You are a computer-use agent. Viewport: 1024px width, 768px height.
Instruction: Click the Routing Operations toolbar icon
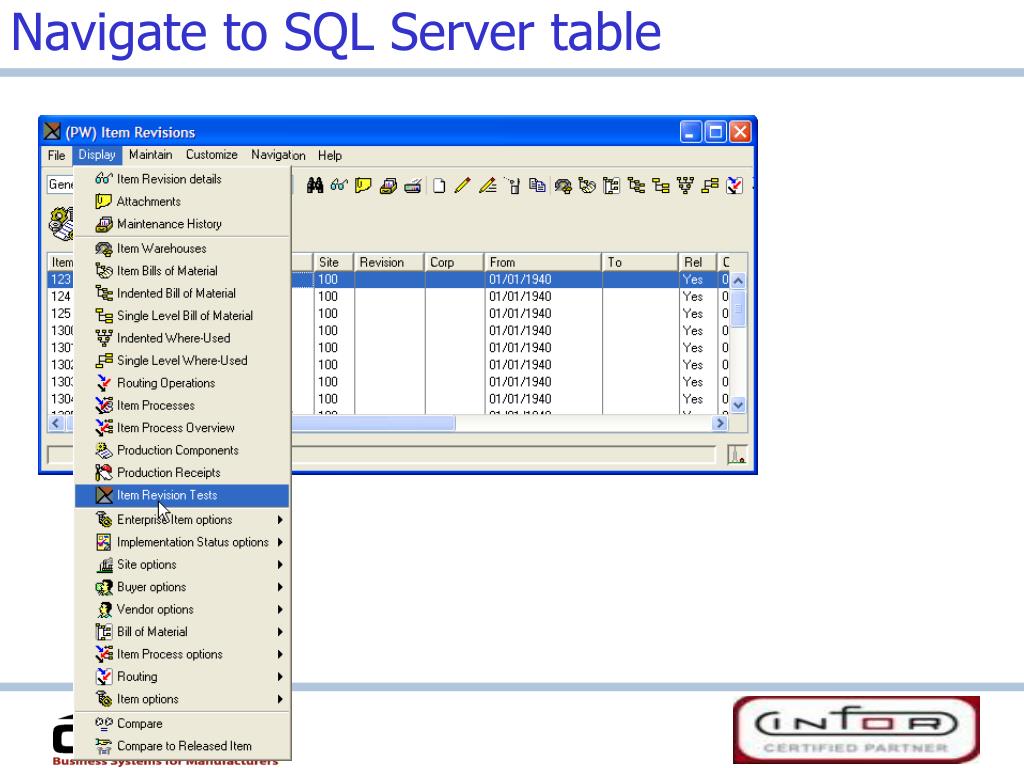(735, 185)
